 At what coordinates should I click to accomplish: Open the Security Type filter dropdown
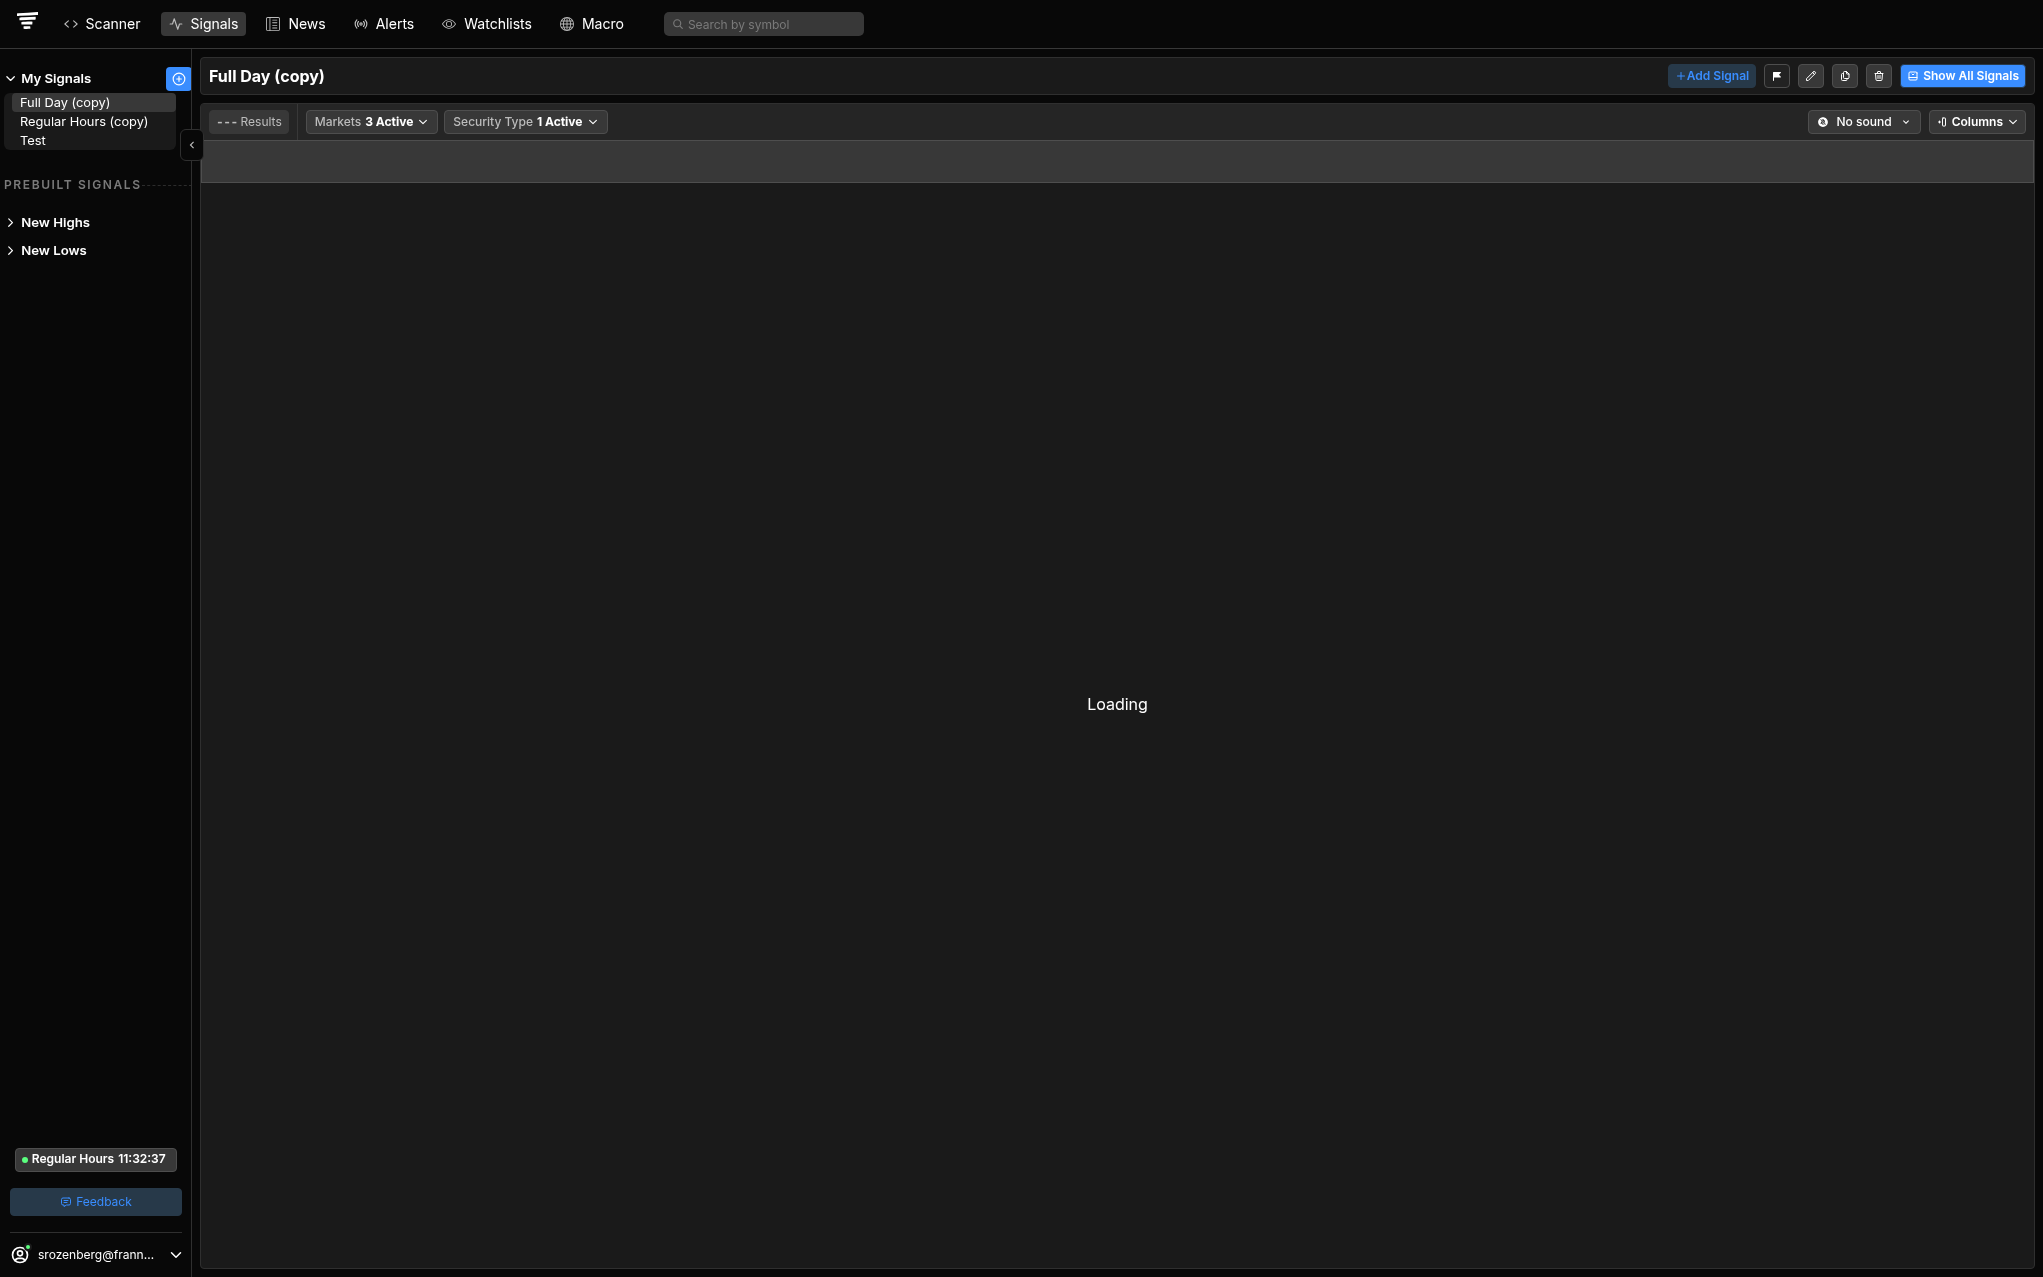pyautogui.click(x=525, y=122)
